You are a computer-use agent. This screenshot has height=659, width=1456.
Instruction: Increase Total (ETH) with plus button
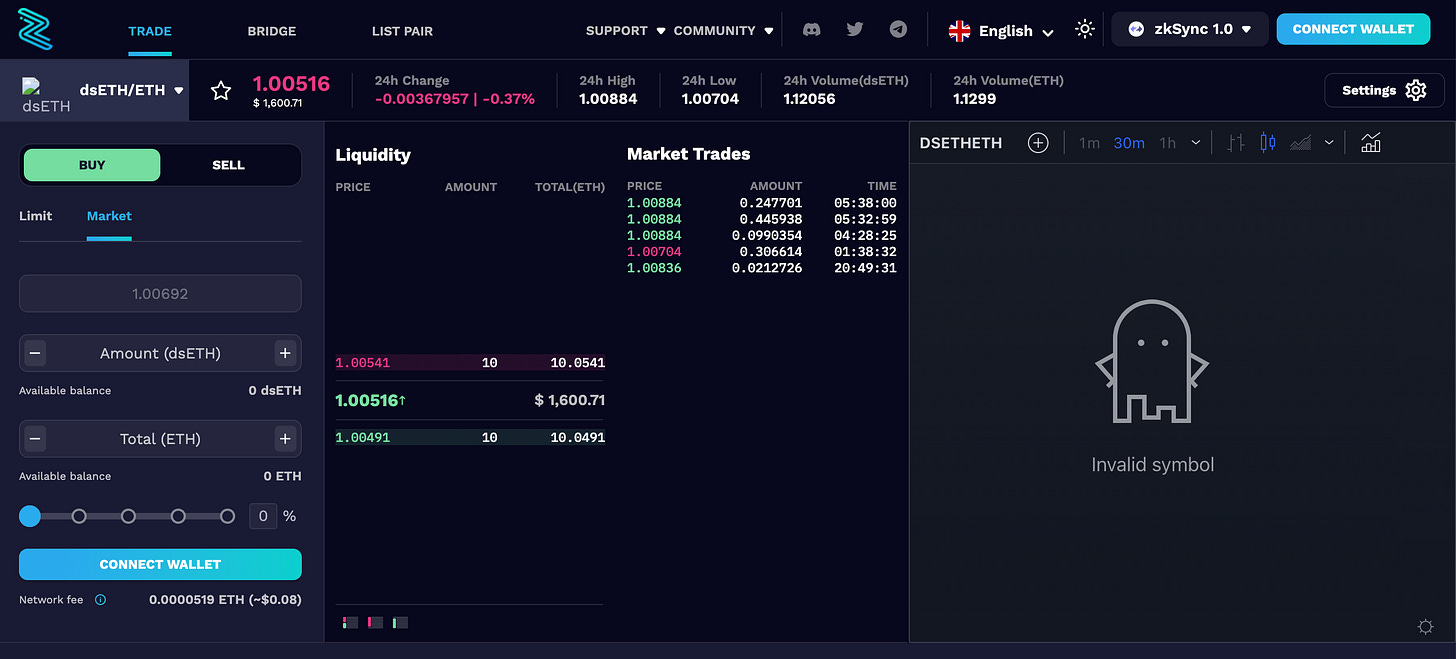click(x=285, y=438)
